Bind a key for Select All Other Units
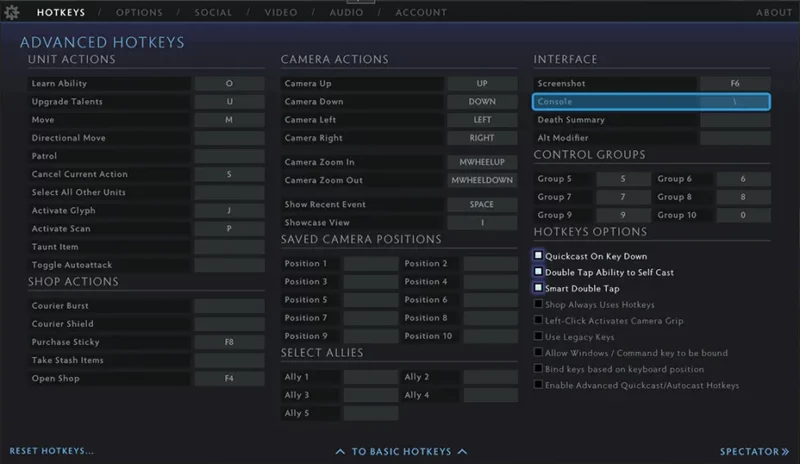 click(229, 192)
